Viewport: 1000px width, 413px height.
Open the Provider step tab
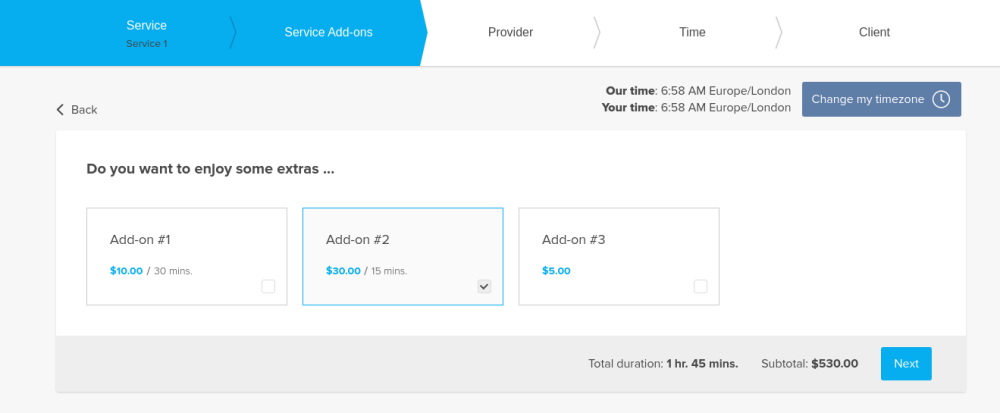click(510, 32)
